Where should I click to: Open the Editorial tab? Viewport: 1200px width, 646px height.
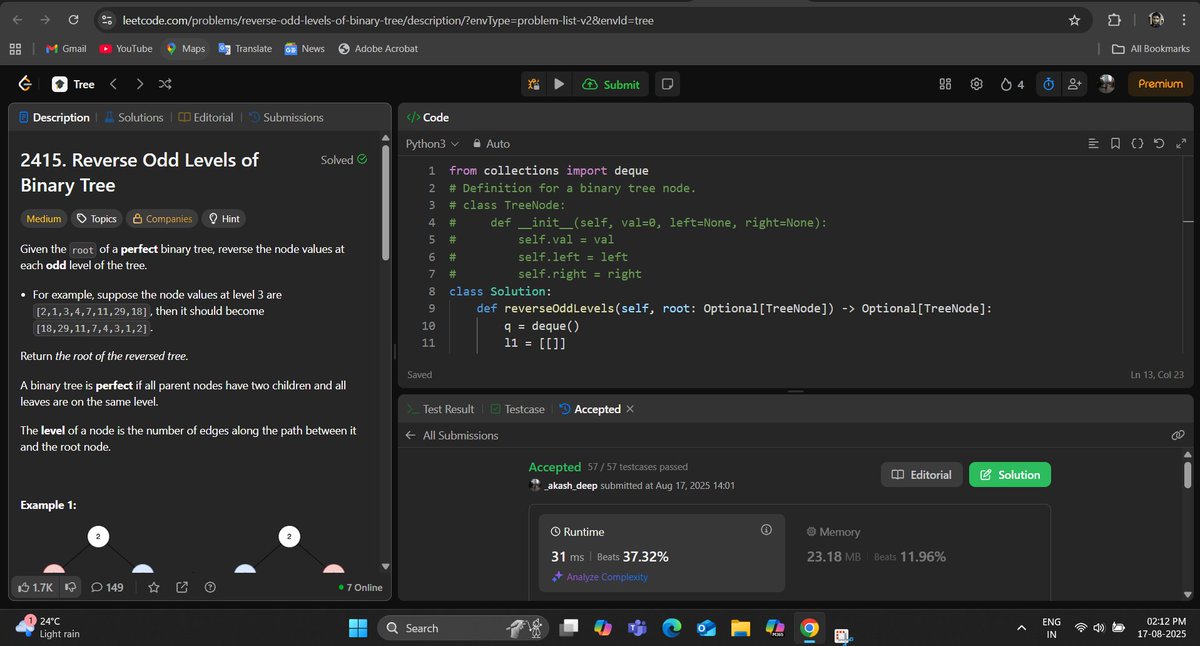[206, 117]
